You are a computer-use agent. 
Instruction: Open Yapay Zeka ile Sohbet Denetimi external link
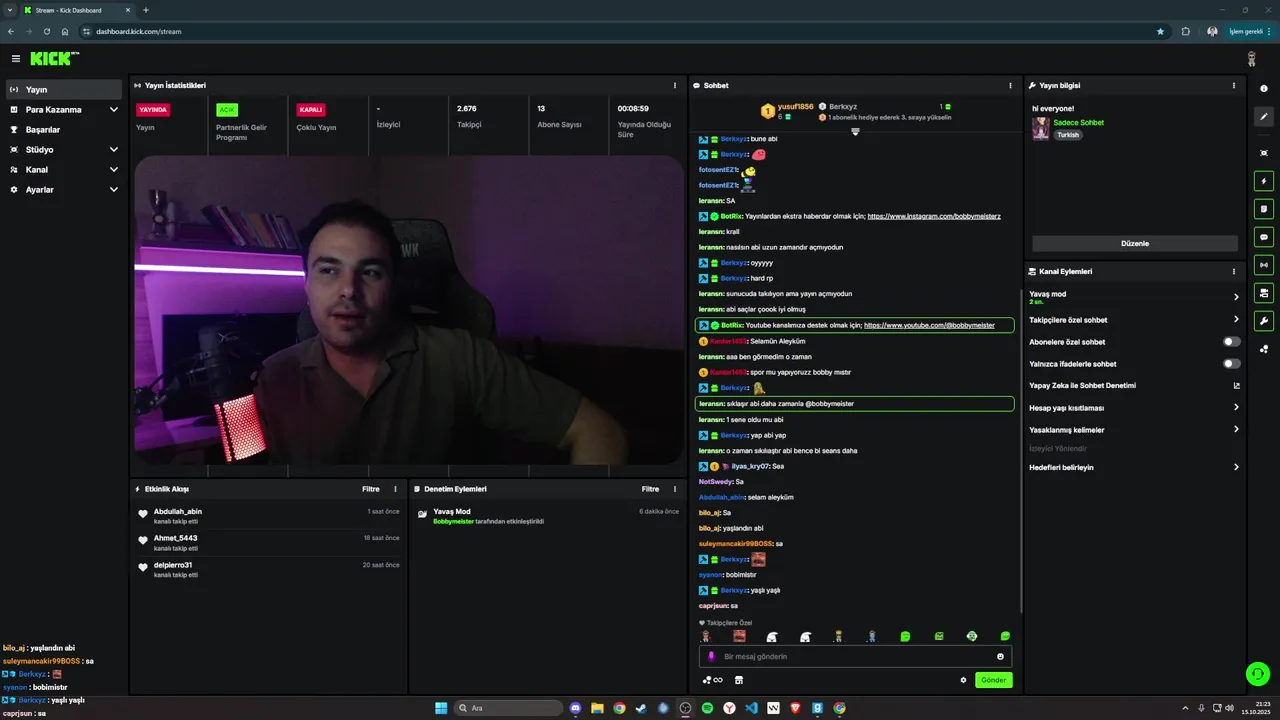coord(1236,386)
